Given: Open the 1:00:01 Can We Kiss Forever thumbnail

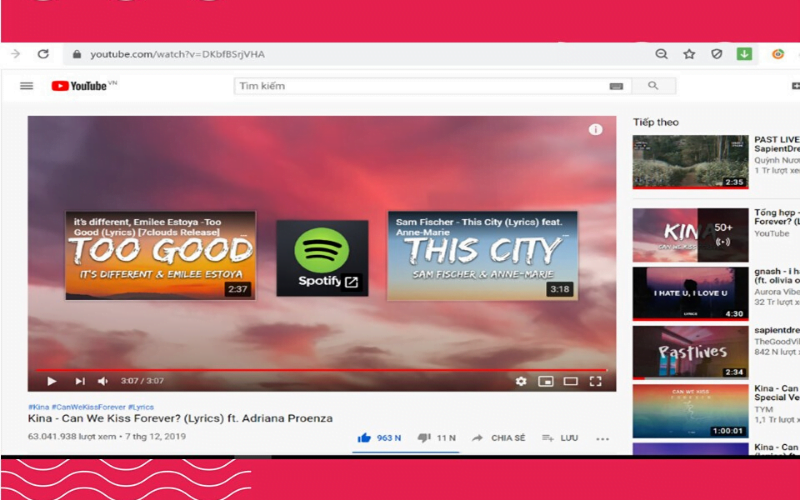Looking at the screenshot, I should coord(690,411).
